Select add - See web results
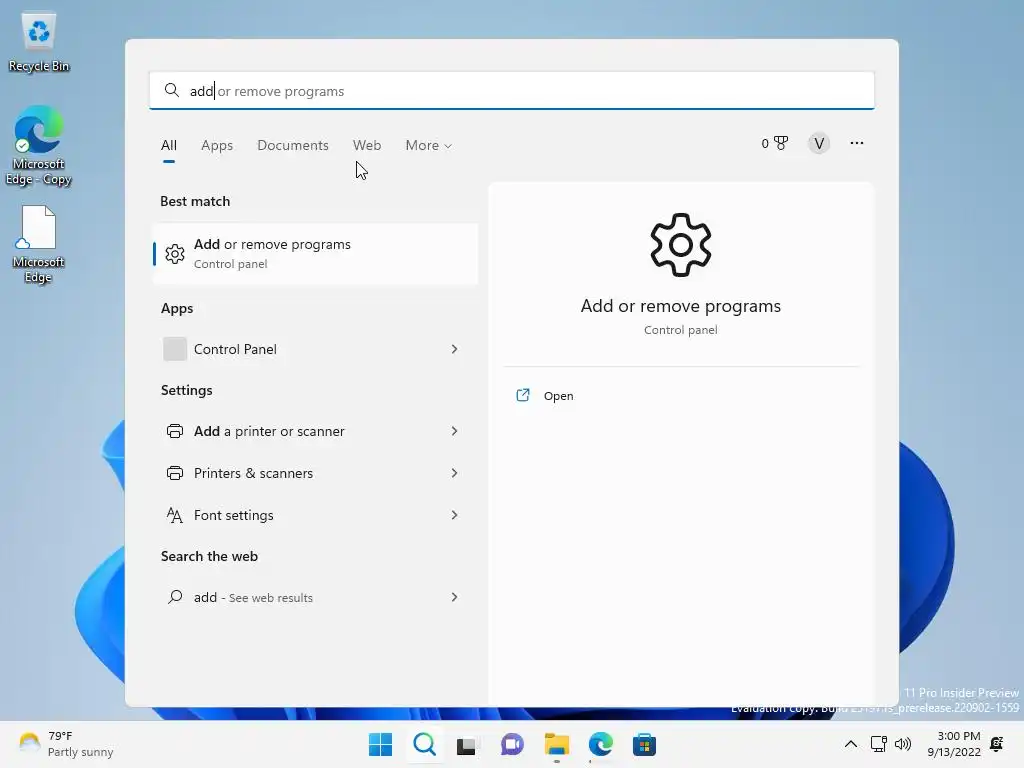Image resolution: width=1024 pixels, height=768 pixels. click(315, 597)
